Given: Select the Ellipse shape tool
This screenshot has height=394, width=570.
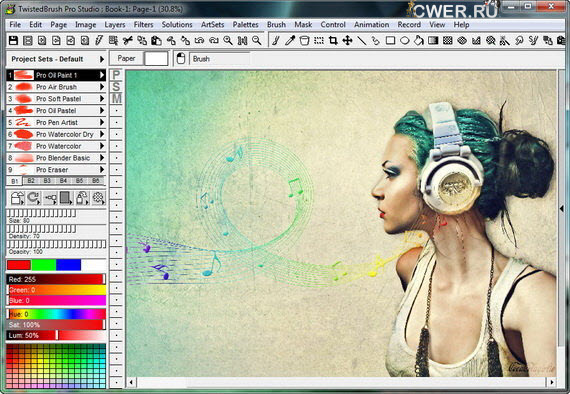Looking at the screenshot, I should tap(405, 40).
